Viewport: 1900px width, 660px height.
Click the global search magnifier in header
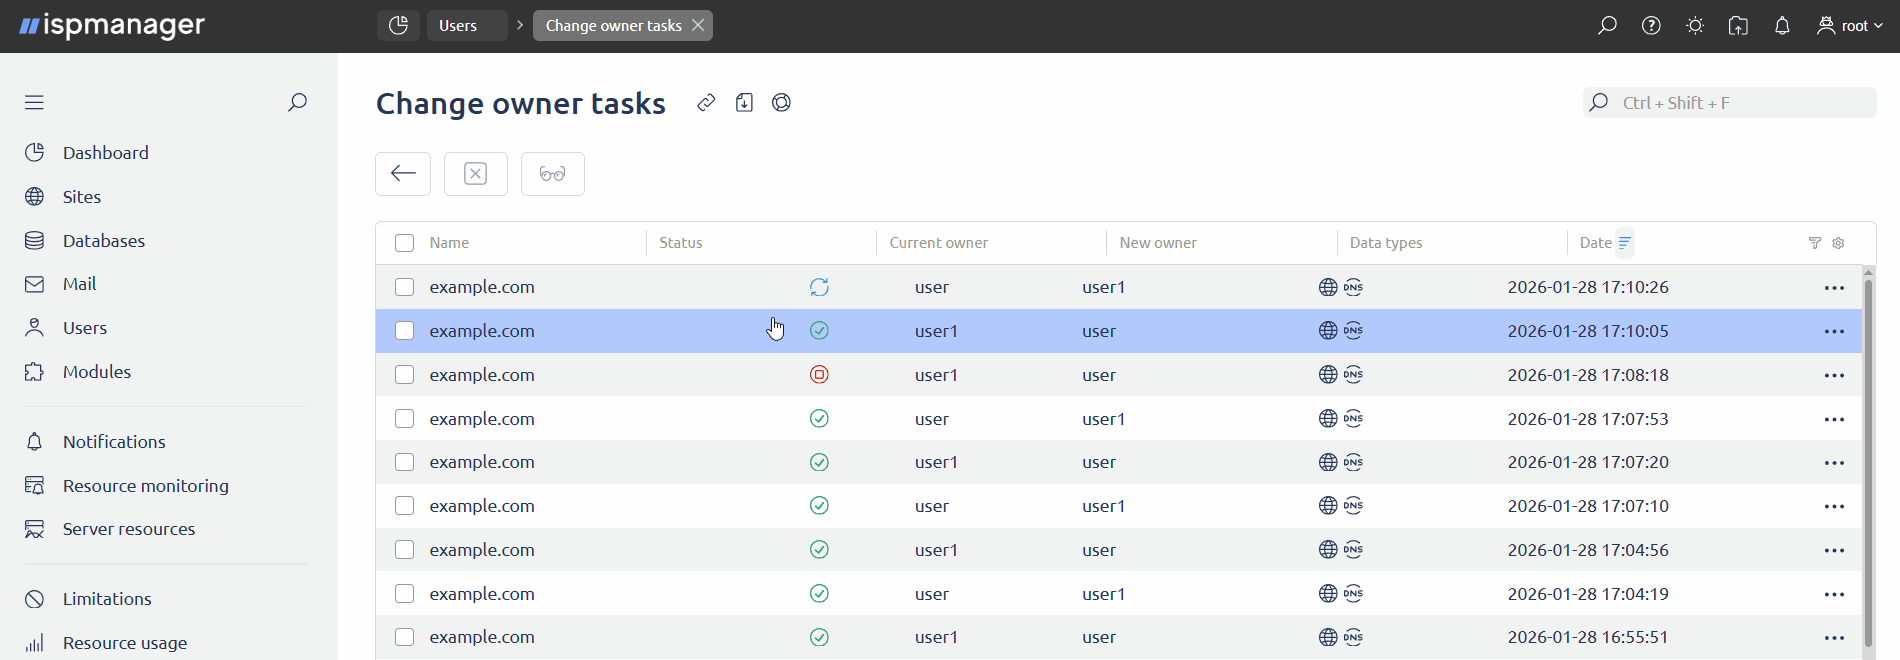[1607, 26]
